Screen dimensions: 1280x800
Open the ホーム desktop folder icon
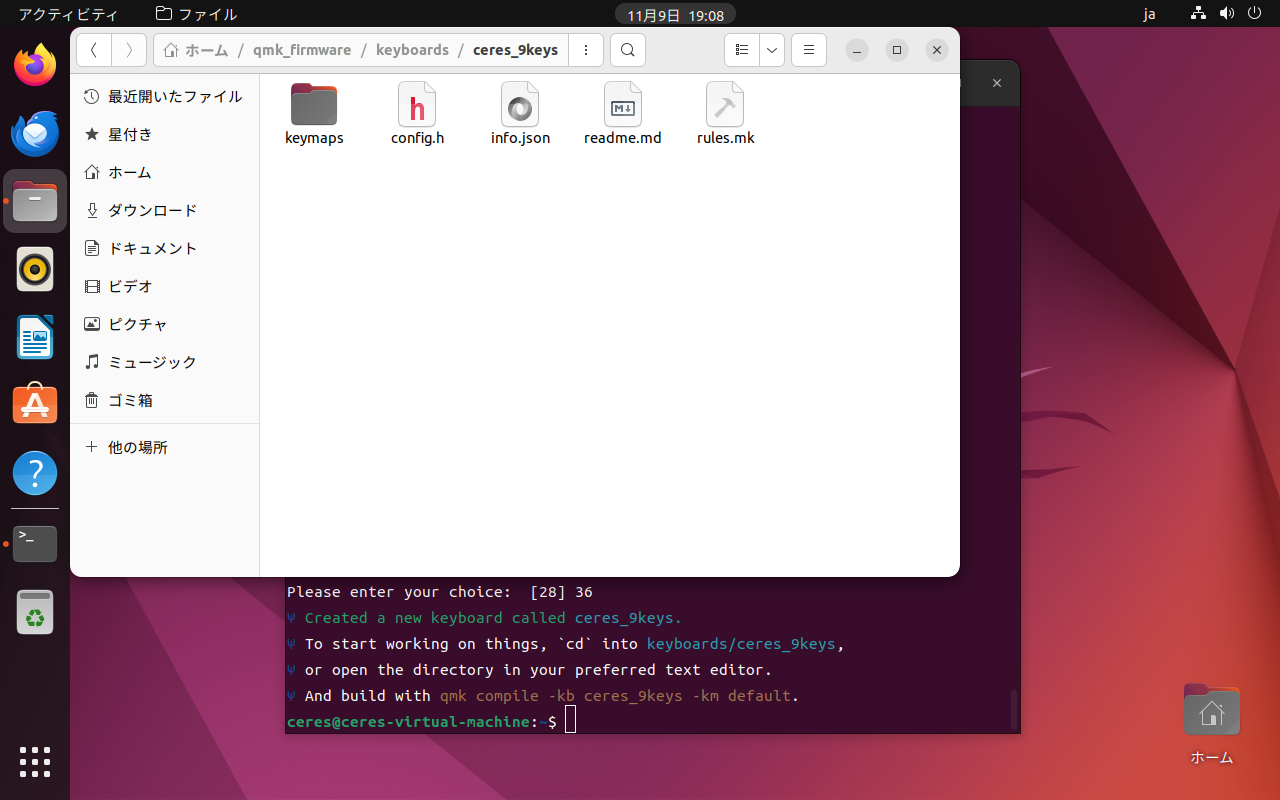pos(1211,725)
